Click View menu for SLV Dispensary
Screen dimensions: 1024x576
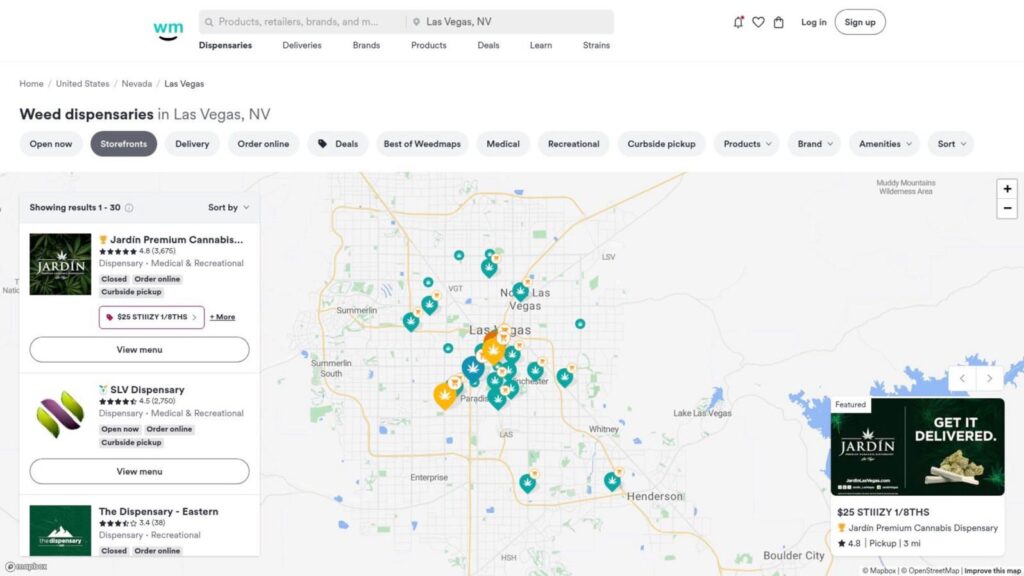pyautogui.click(x=139, y=471)
